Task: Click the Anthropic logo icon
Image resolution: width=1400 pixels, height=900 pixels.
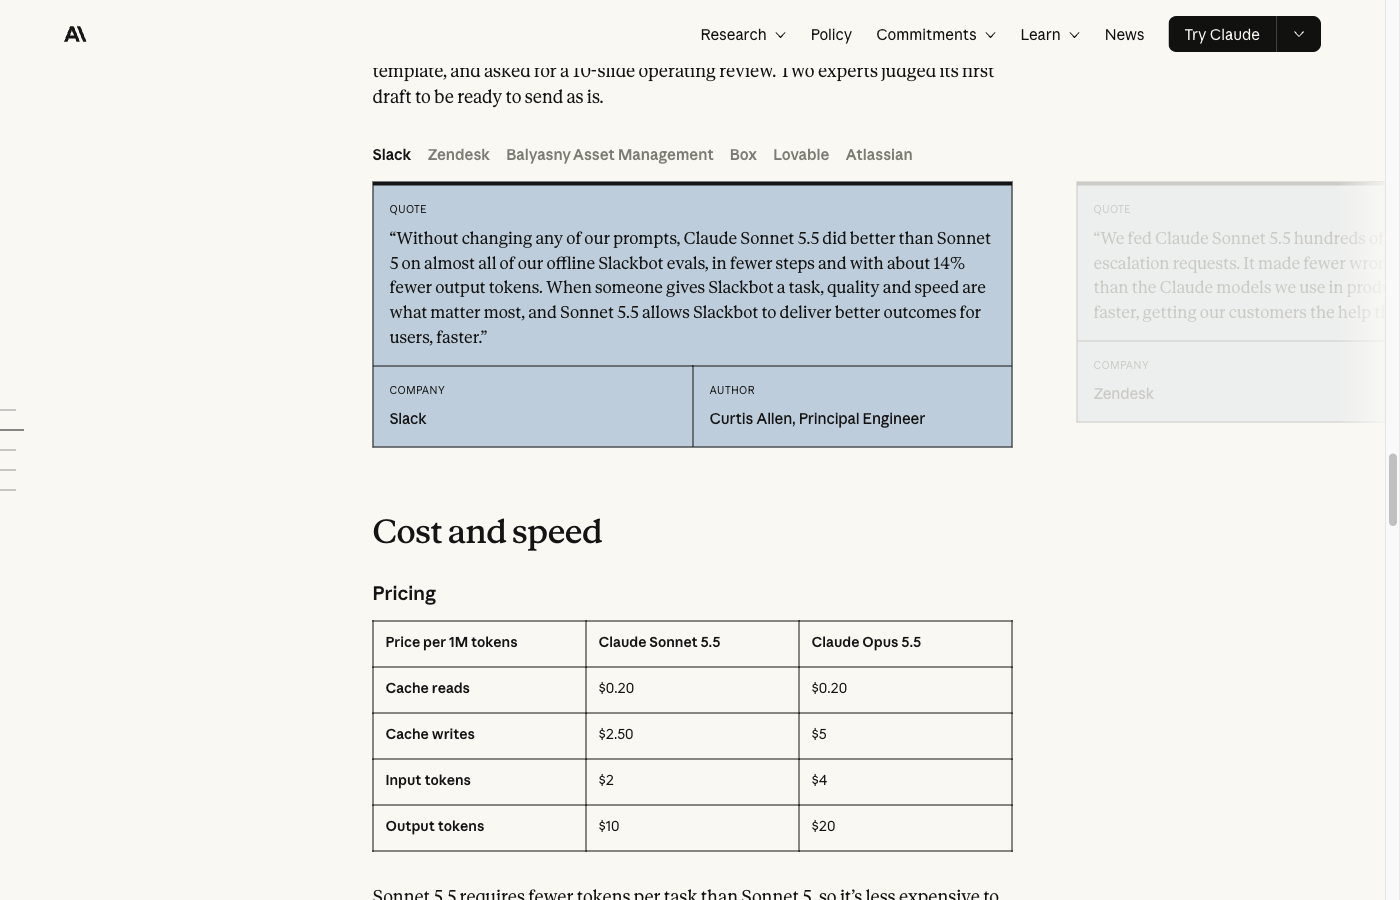Action: coord(75,34)
